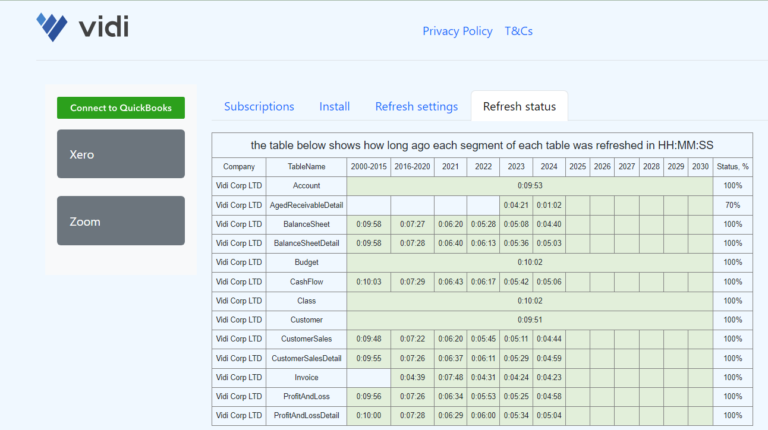Screen dimensions: 768x430
Task: Select the Xero connector button
Action: click(121, 154)
